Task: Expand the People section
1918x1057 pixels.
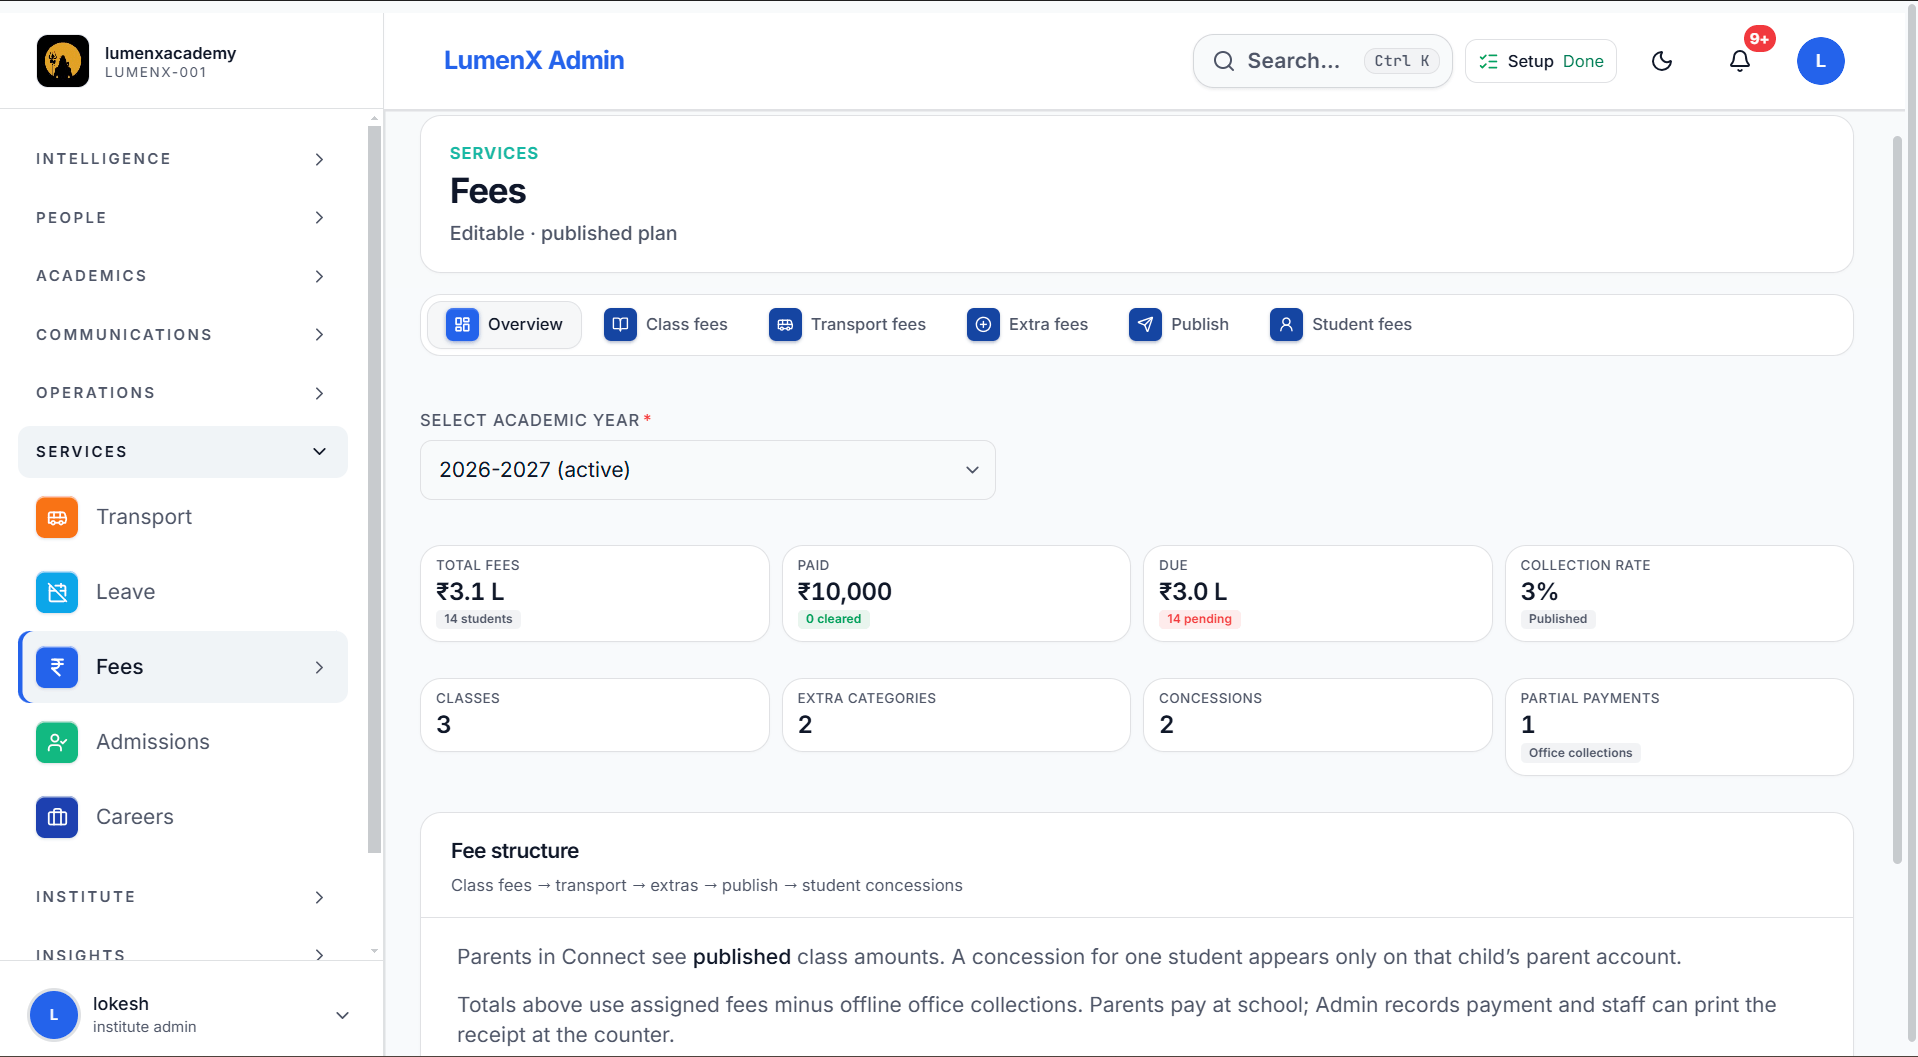Action: (x=182, y=218)
